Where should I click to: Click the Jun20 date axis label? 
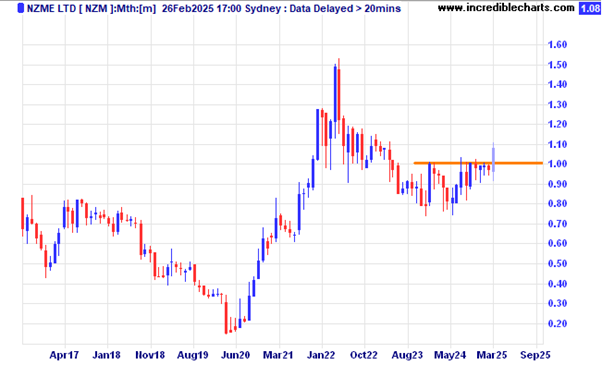[236, 355]
